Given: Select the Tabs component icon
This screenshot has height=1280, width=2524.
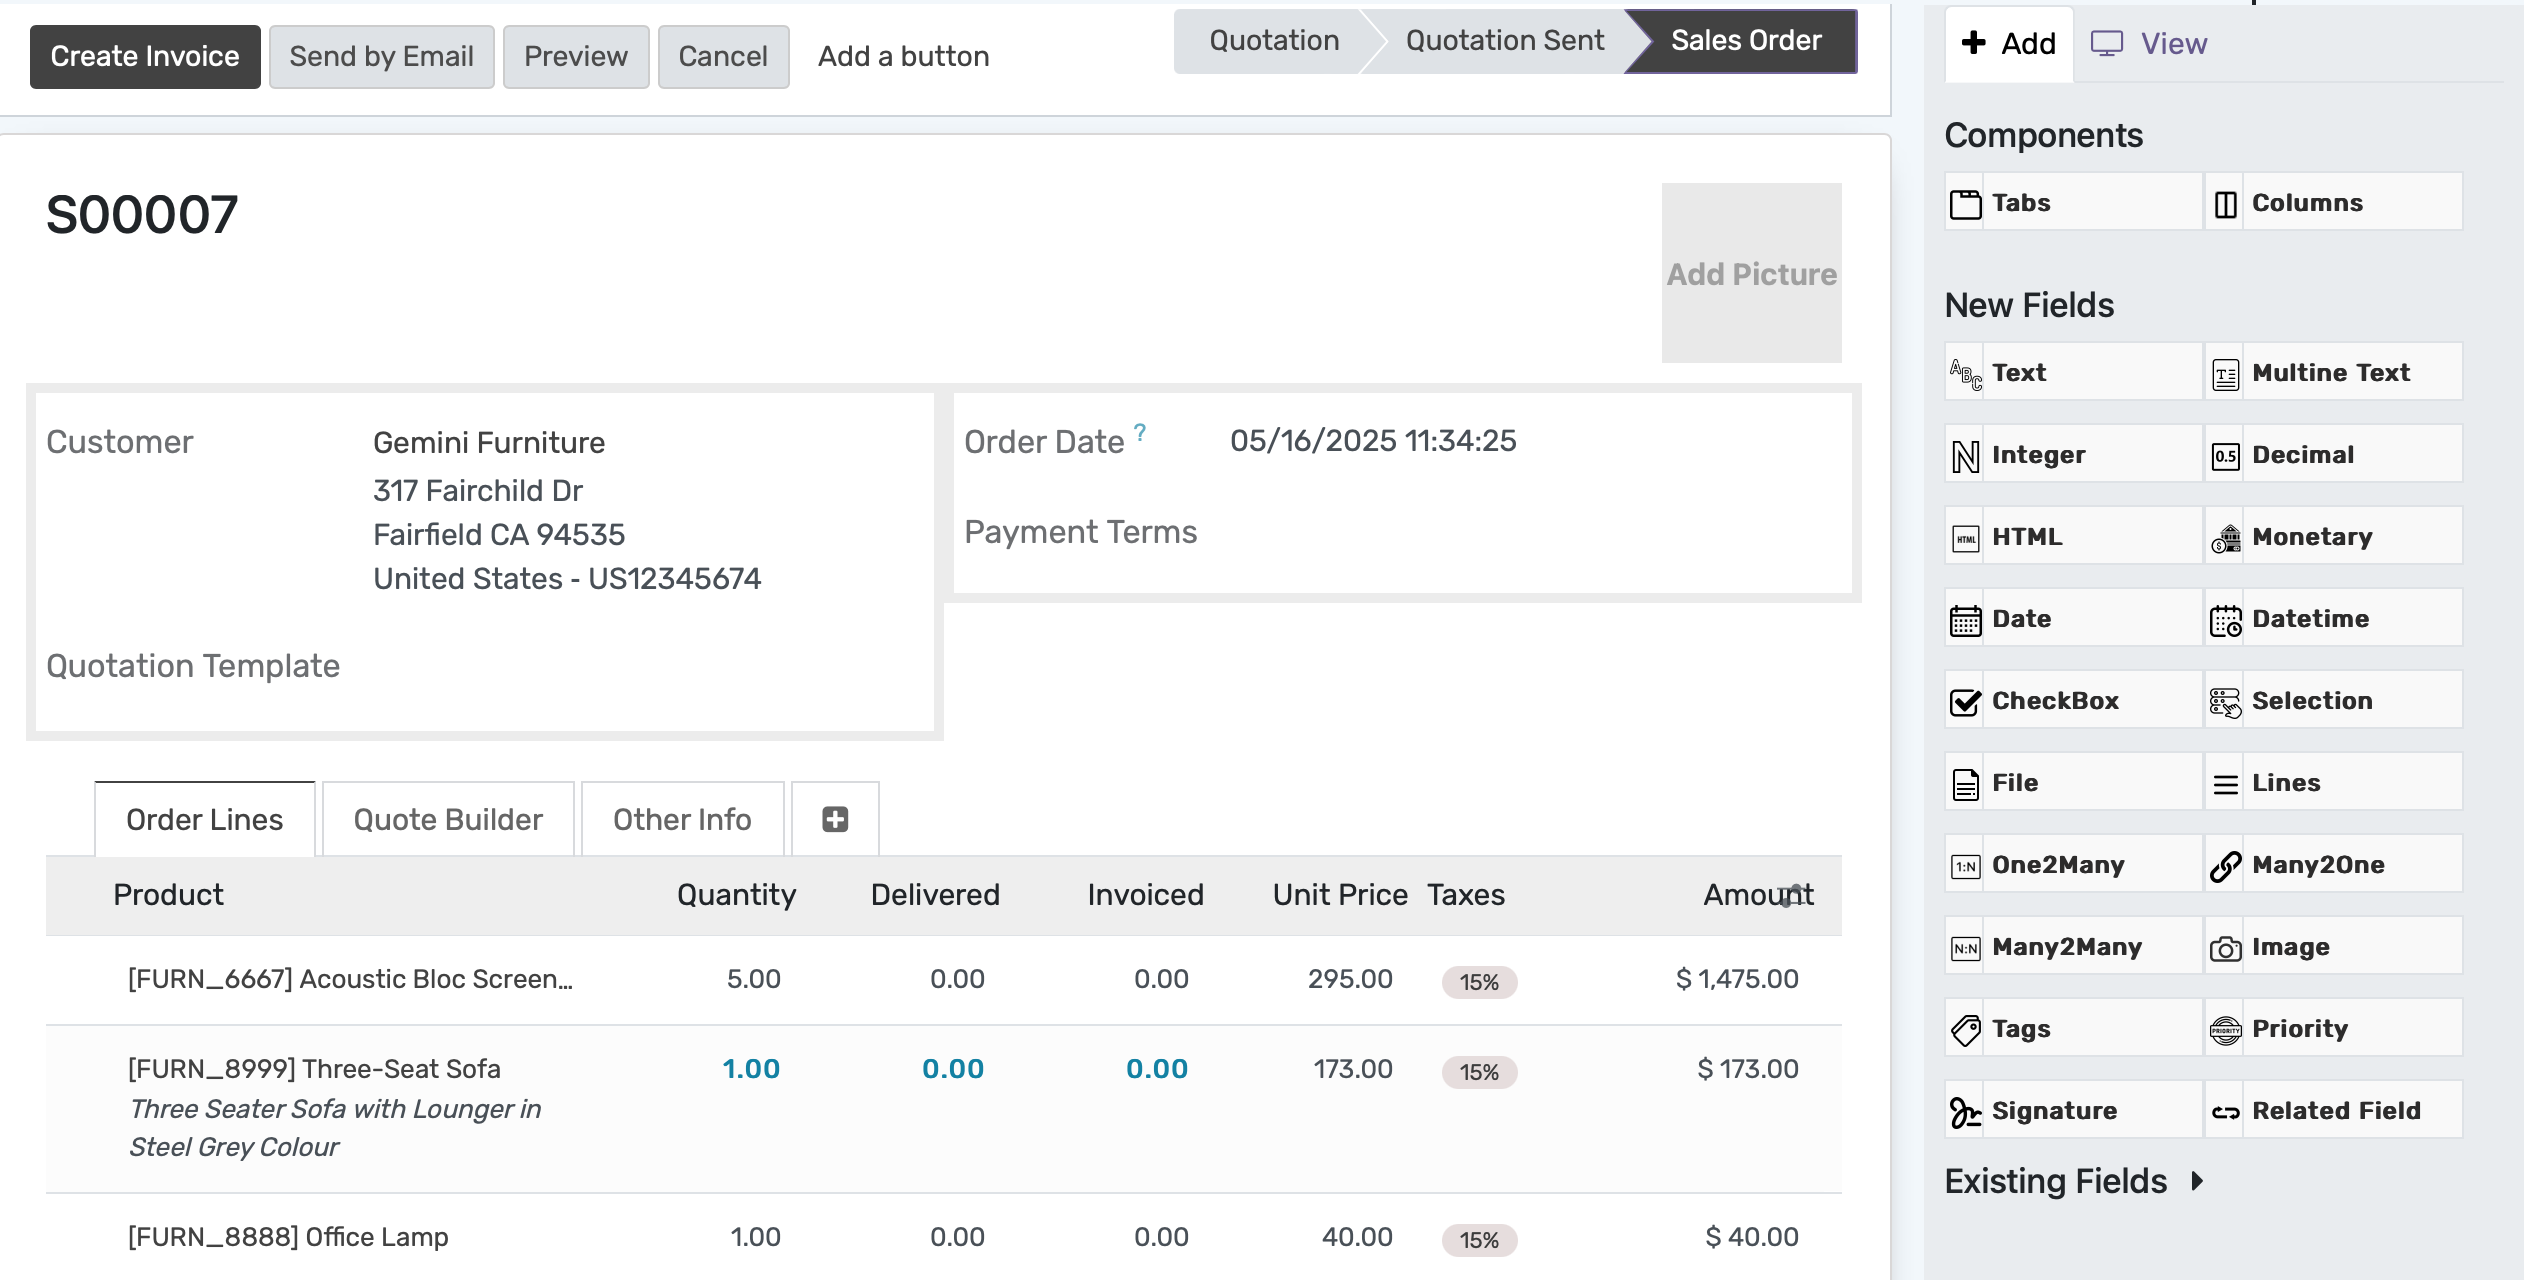Looking at the screenshot, I should 1965,203.
